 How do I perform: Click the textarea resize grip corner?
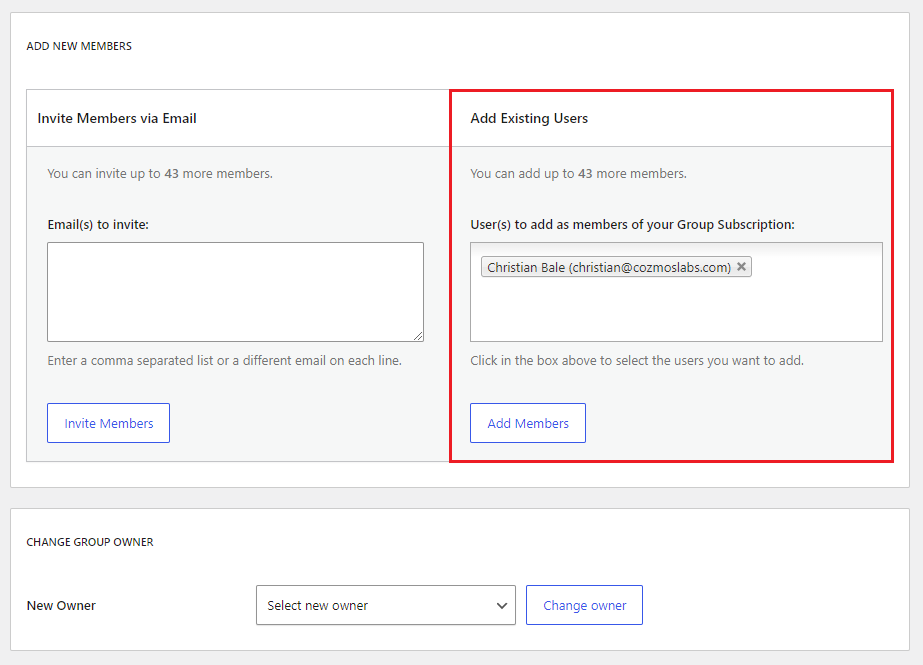[418, 336]
